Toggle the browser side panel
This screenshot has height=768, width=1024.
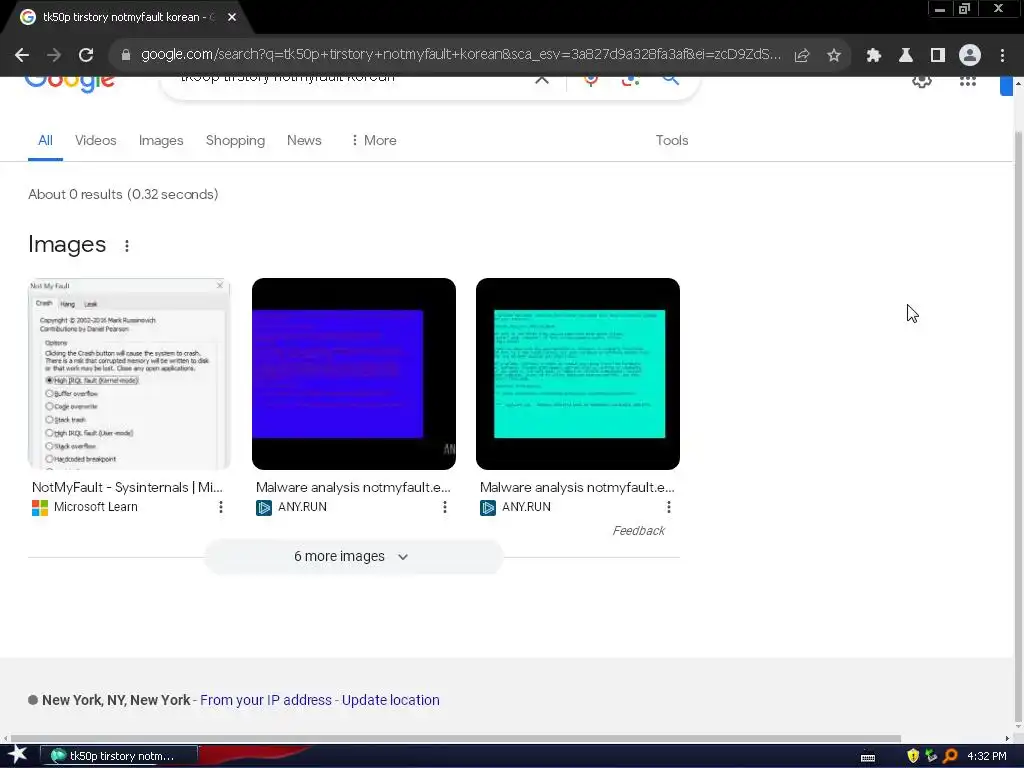[x=938, y=56]
